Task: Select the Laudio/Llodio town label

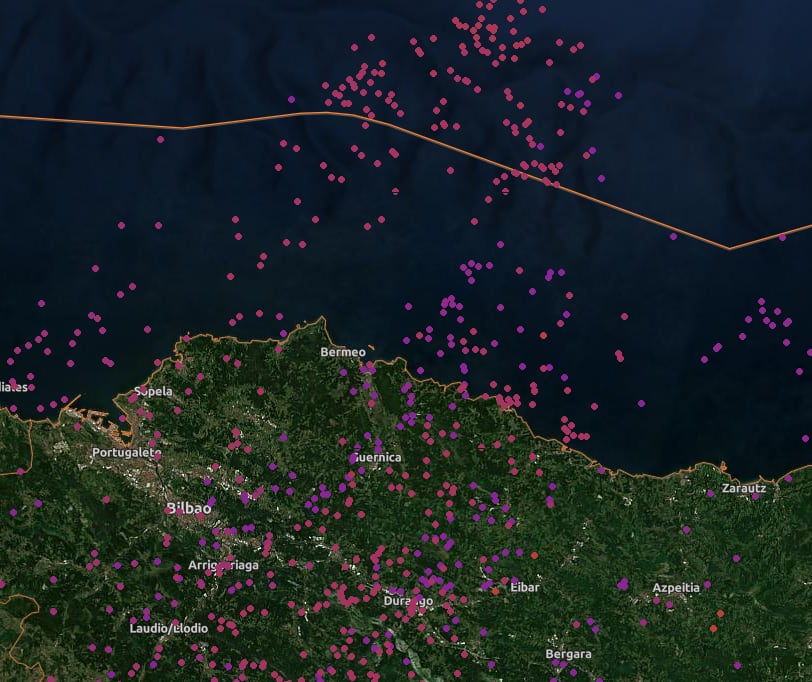Action: 169,628
